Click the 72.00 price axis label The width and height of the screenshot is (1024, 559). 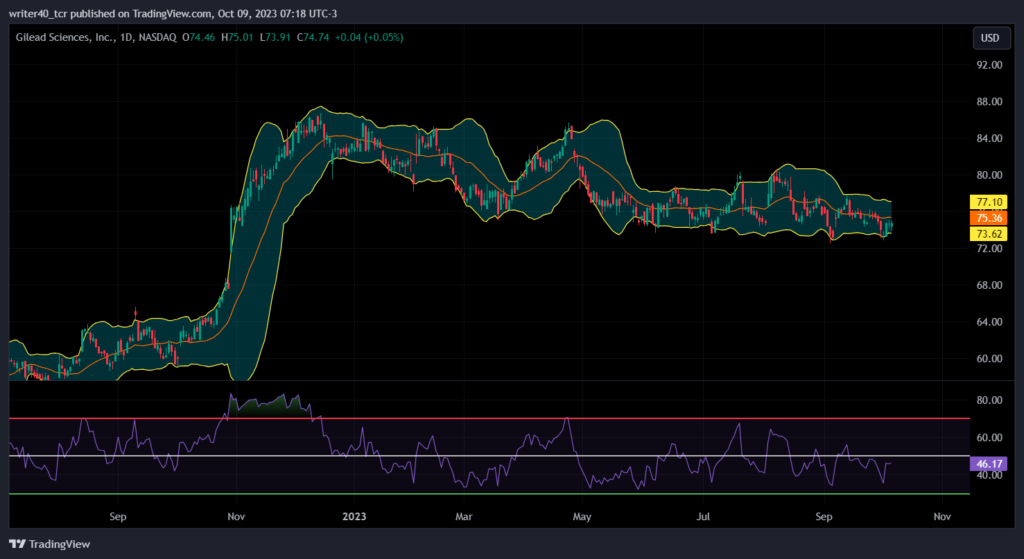[989, 249]
